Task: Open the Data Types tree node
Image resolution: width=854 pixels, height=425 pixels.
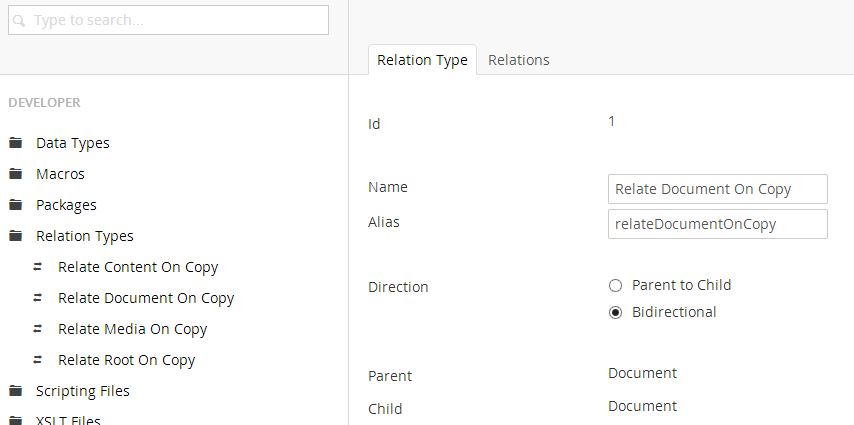Action: click(73, 143)
